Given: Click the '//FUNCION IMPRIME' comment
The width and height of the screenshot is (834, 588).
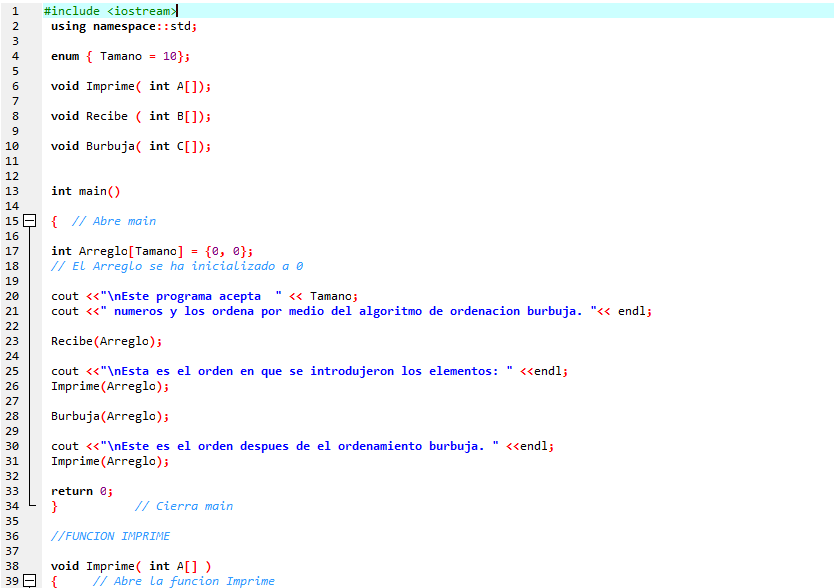Looking at the screenshot, I should pos(111,536).
